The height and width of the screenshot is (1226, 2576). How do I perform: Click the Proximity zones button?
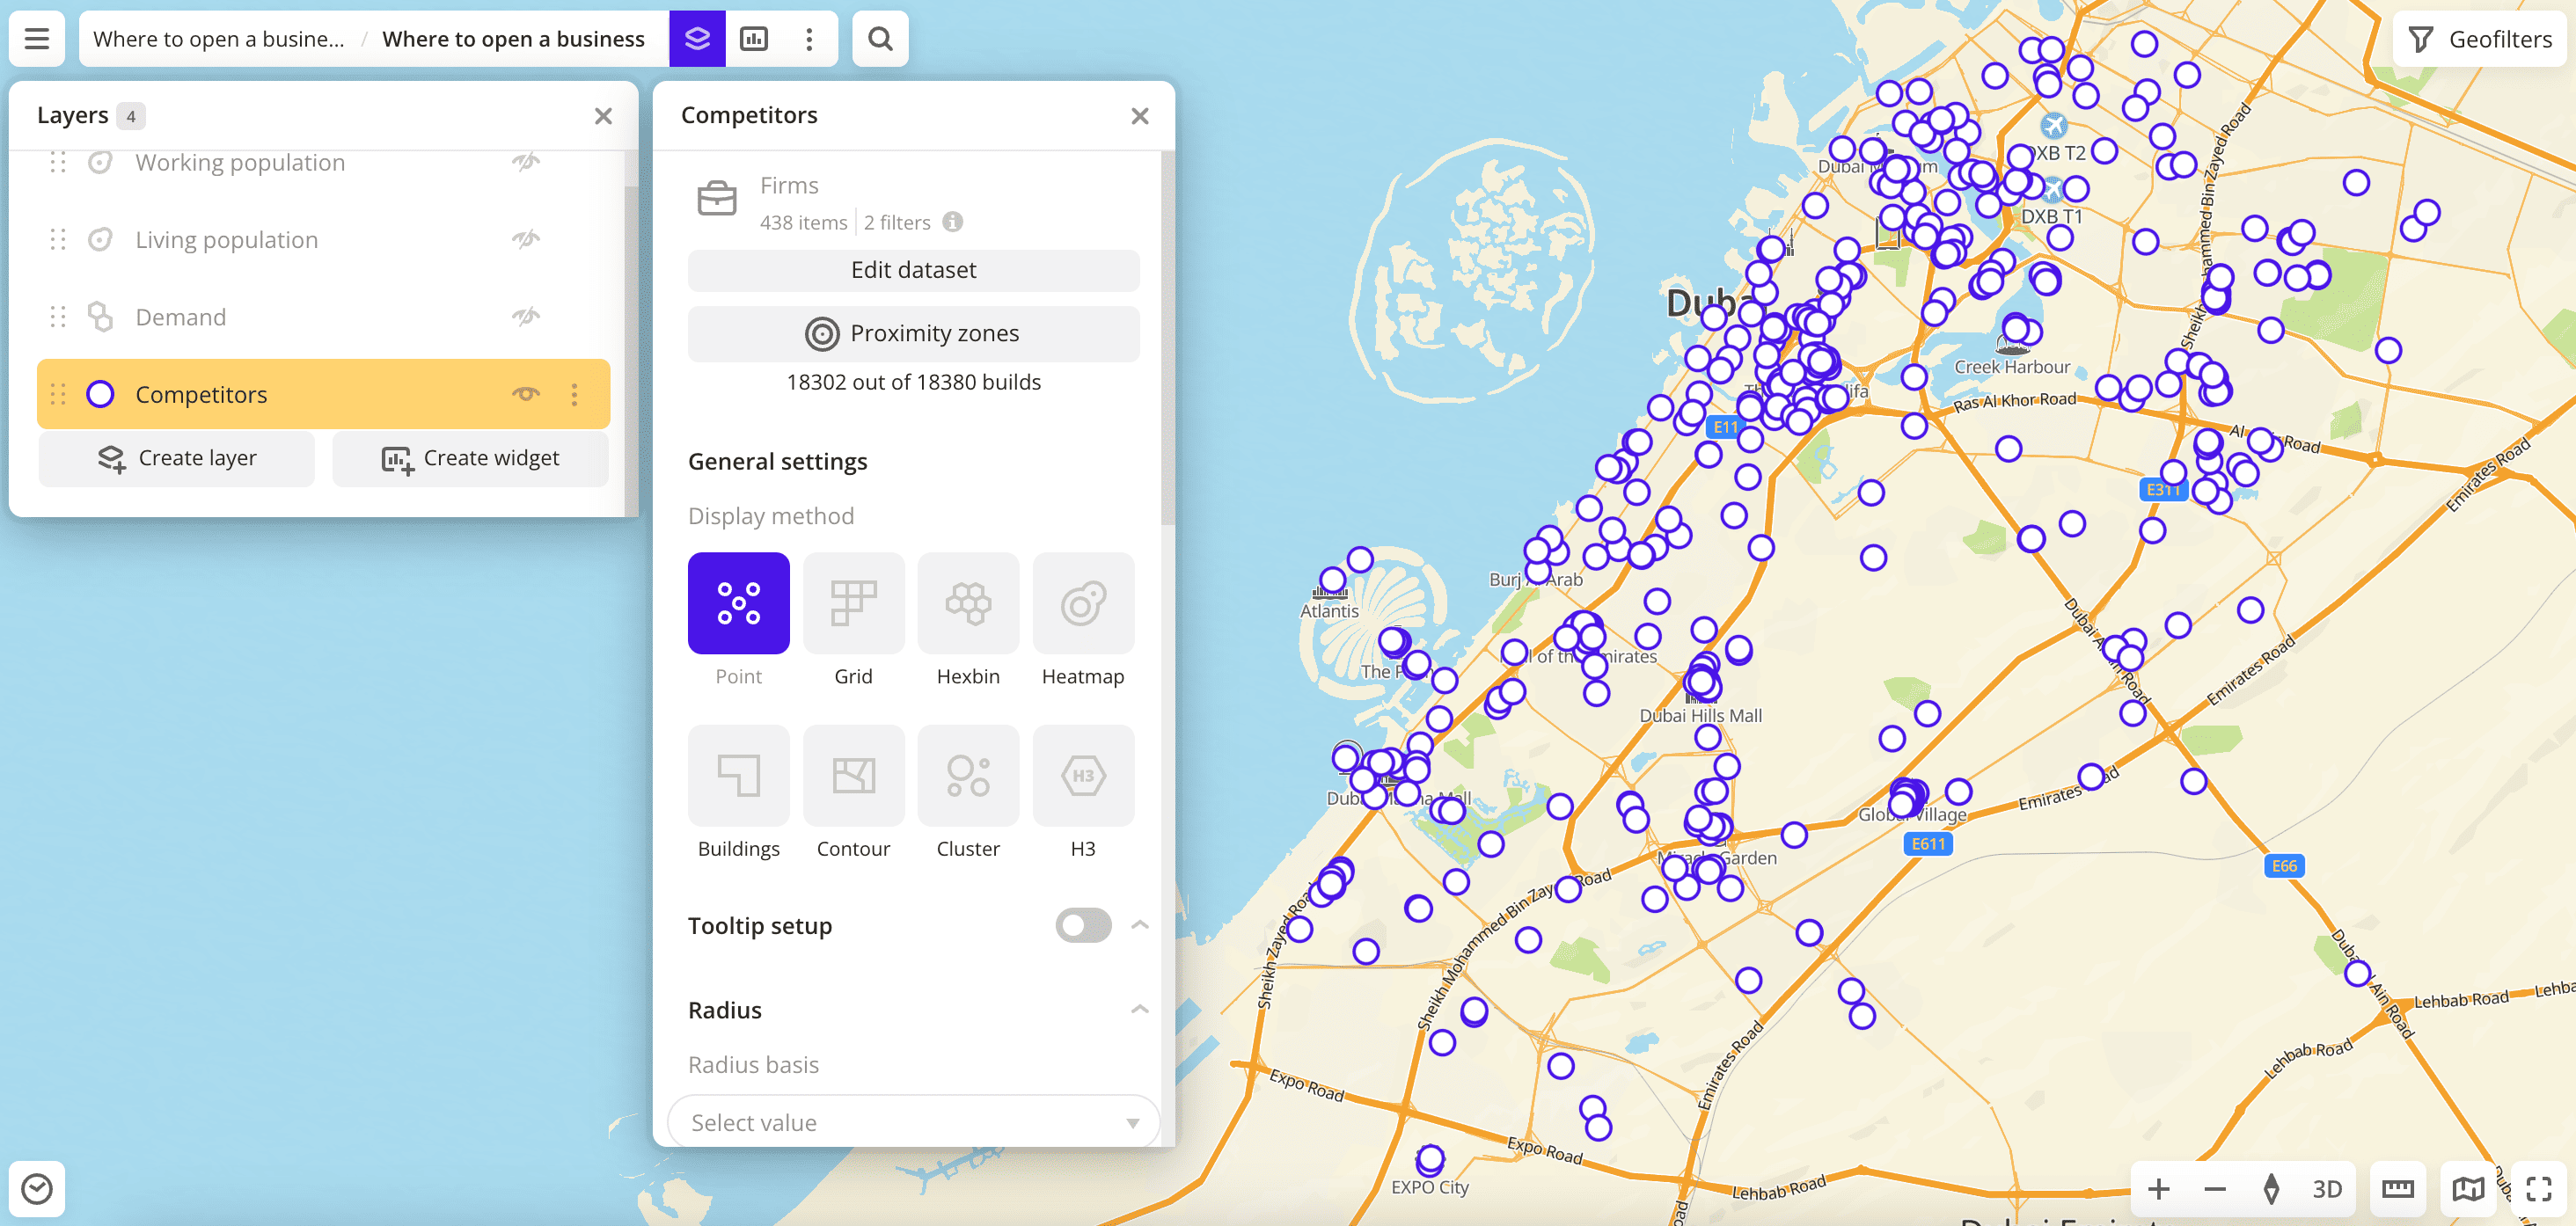(912, 333)
